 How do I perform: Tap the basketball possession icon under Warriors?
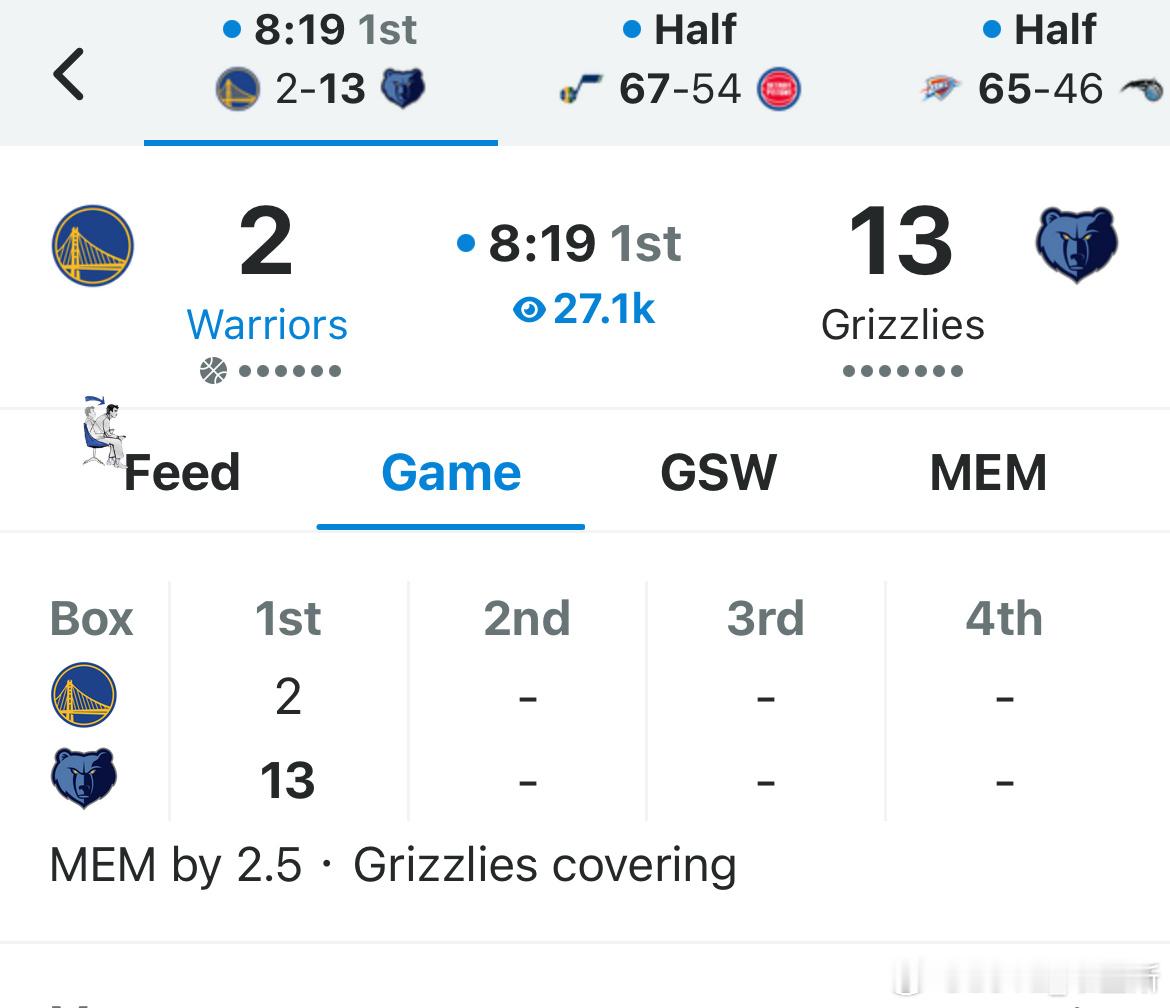coord(213,371)
